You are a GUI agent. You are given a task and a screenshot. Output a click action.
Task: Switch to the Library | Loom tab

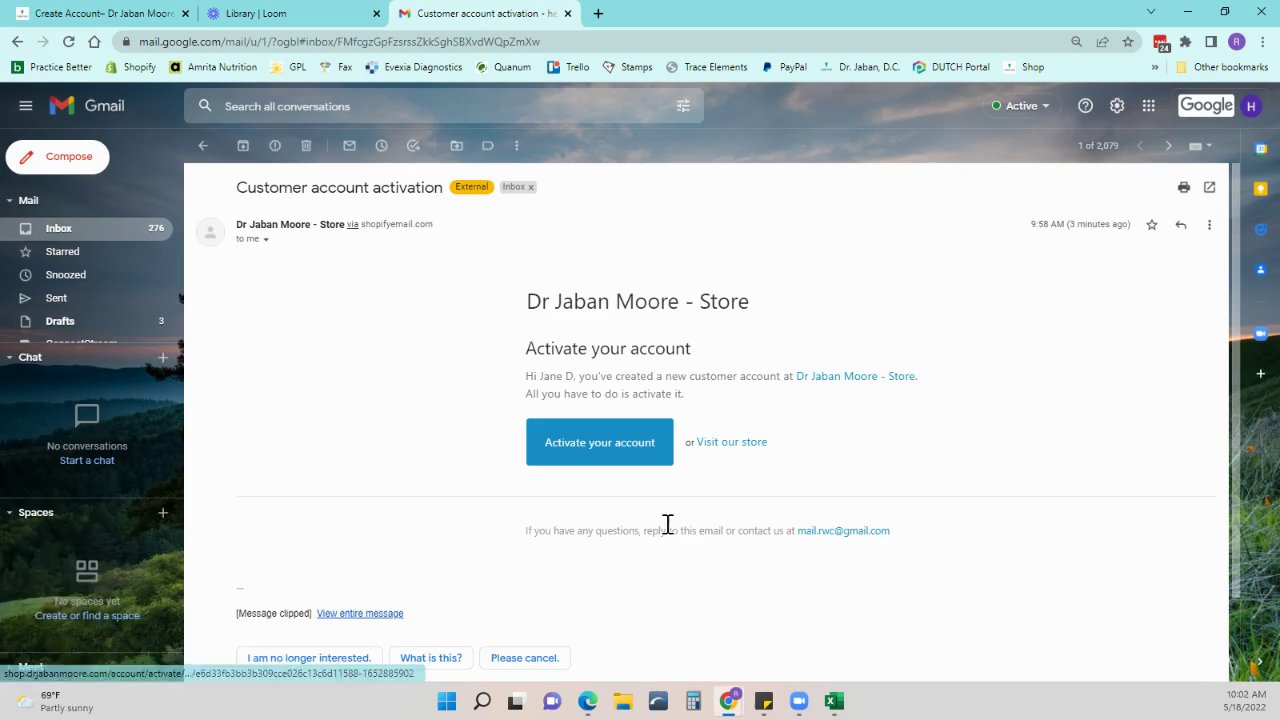290,13
